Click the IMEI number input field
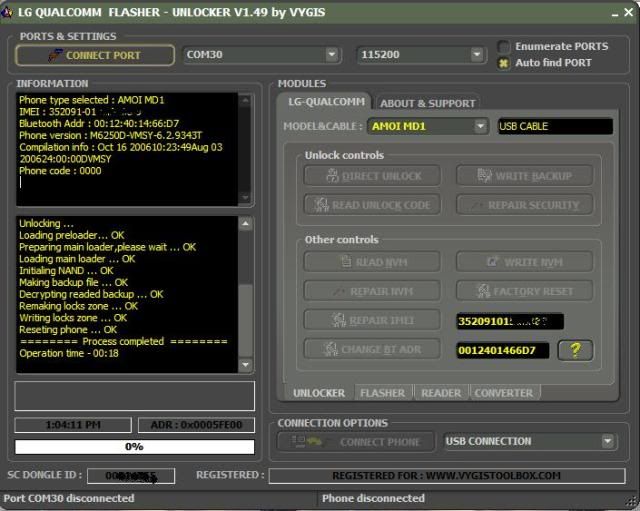 coord(510,321)
